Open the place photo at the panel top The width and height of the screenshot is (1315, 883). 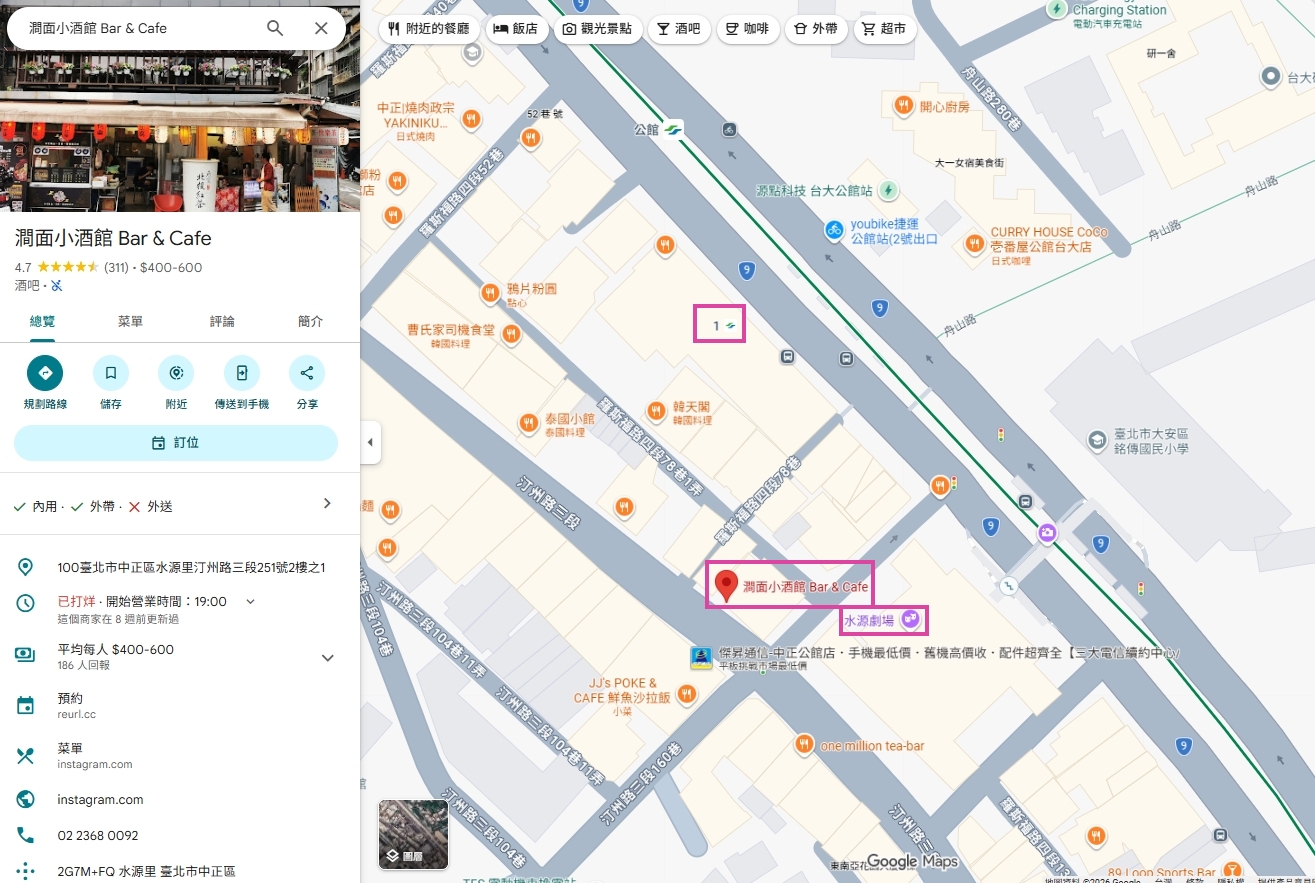tap(180, 131)
